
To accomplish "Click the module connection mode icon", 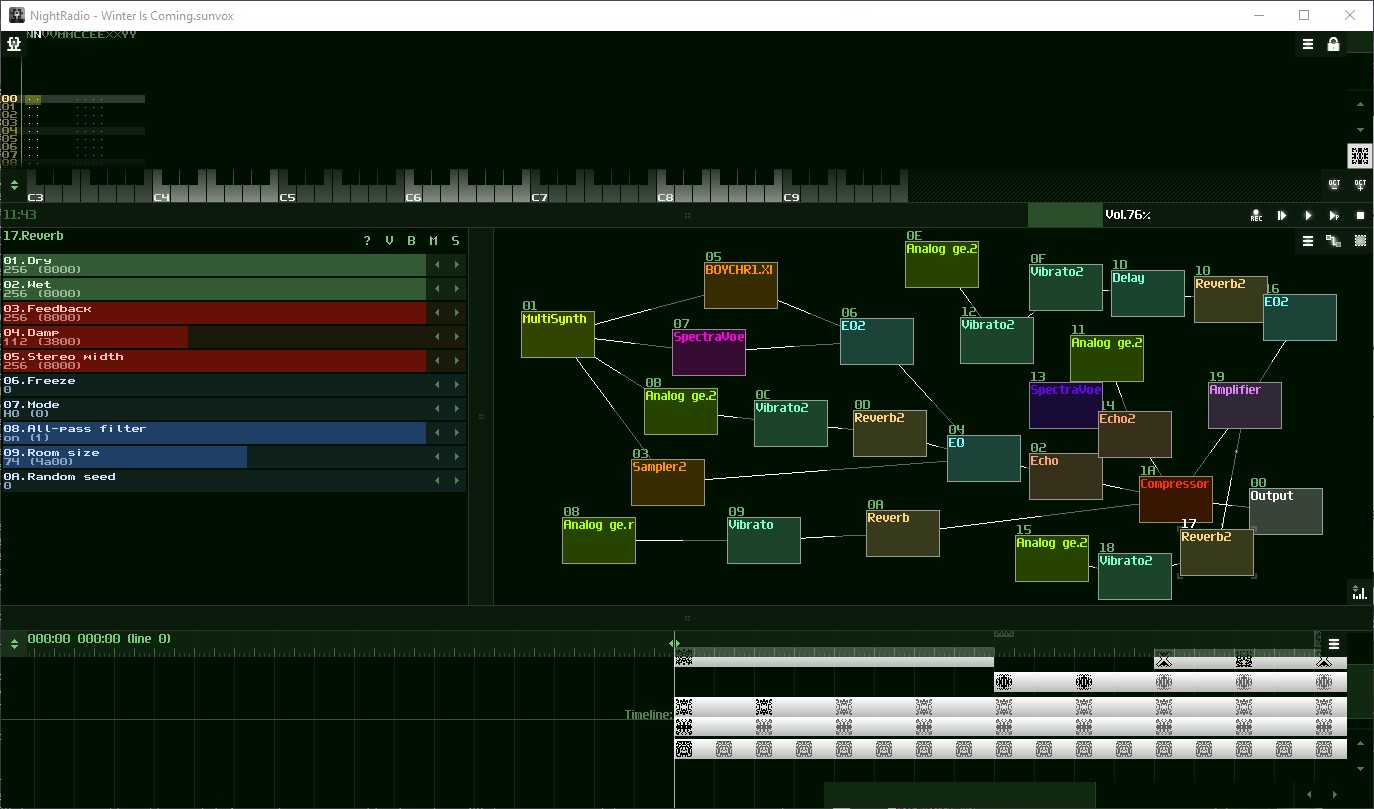I will [1333, 241].
